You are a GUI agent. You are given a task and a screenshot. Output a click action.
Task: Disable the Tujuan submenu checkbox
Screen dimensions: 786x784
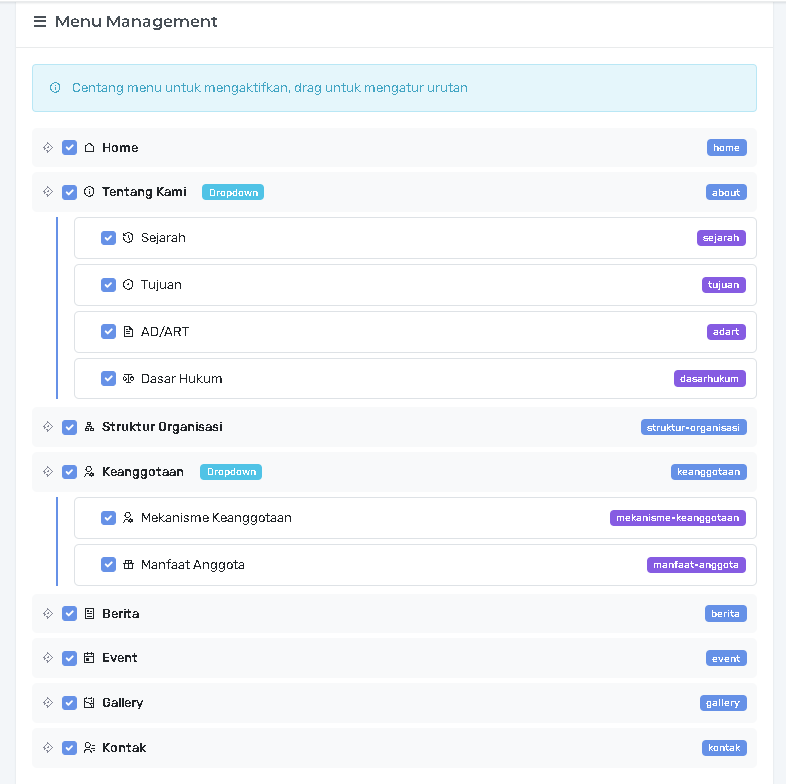[x=108, y=285]
